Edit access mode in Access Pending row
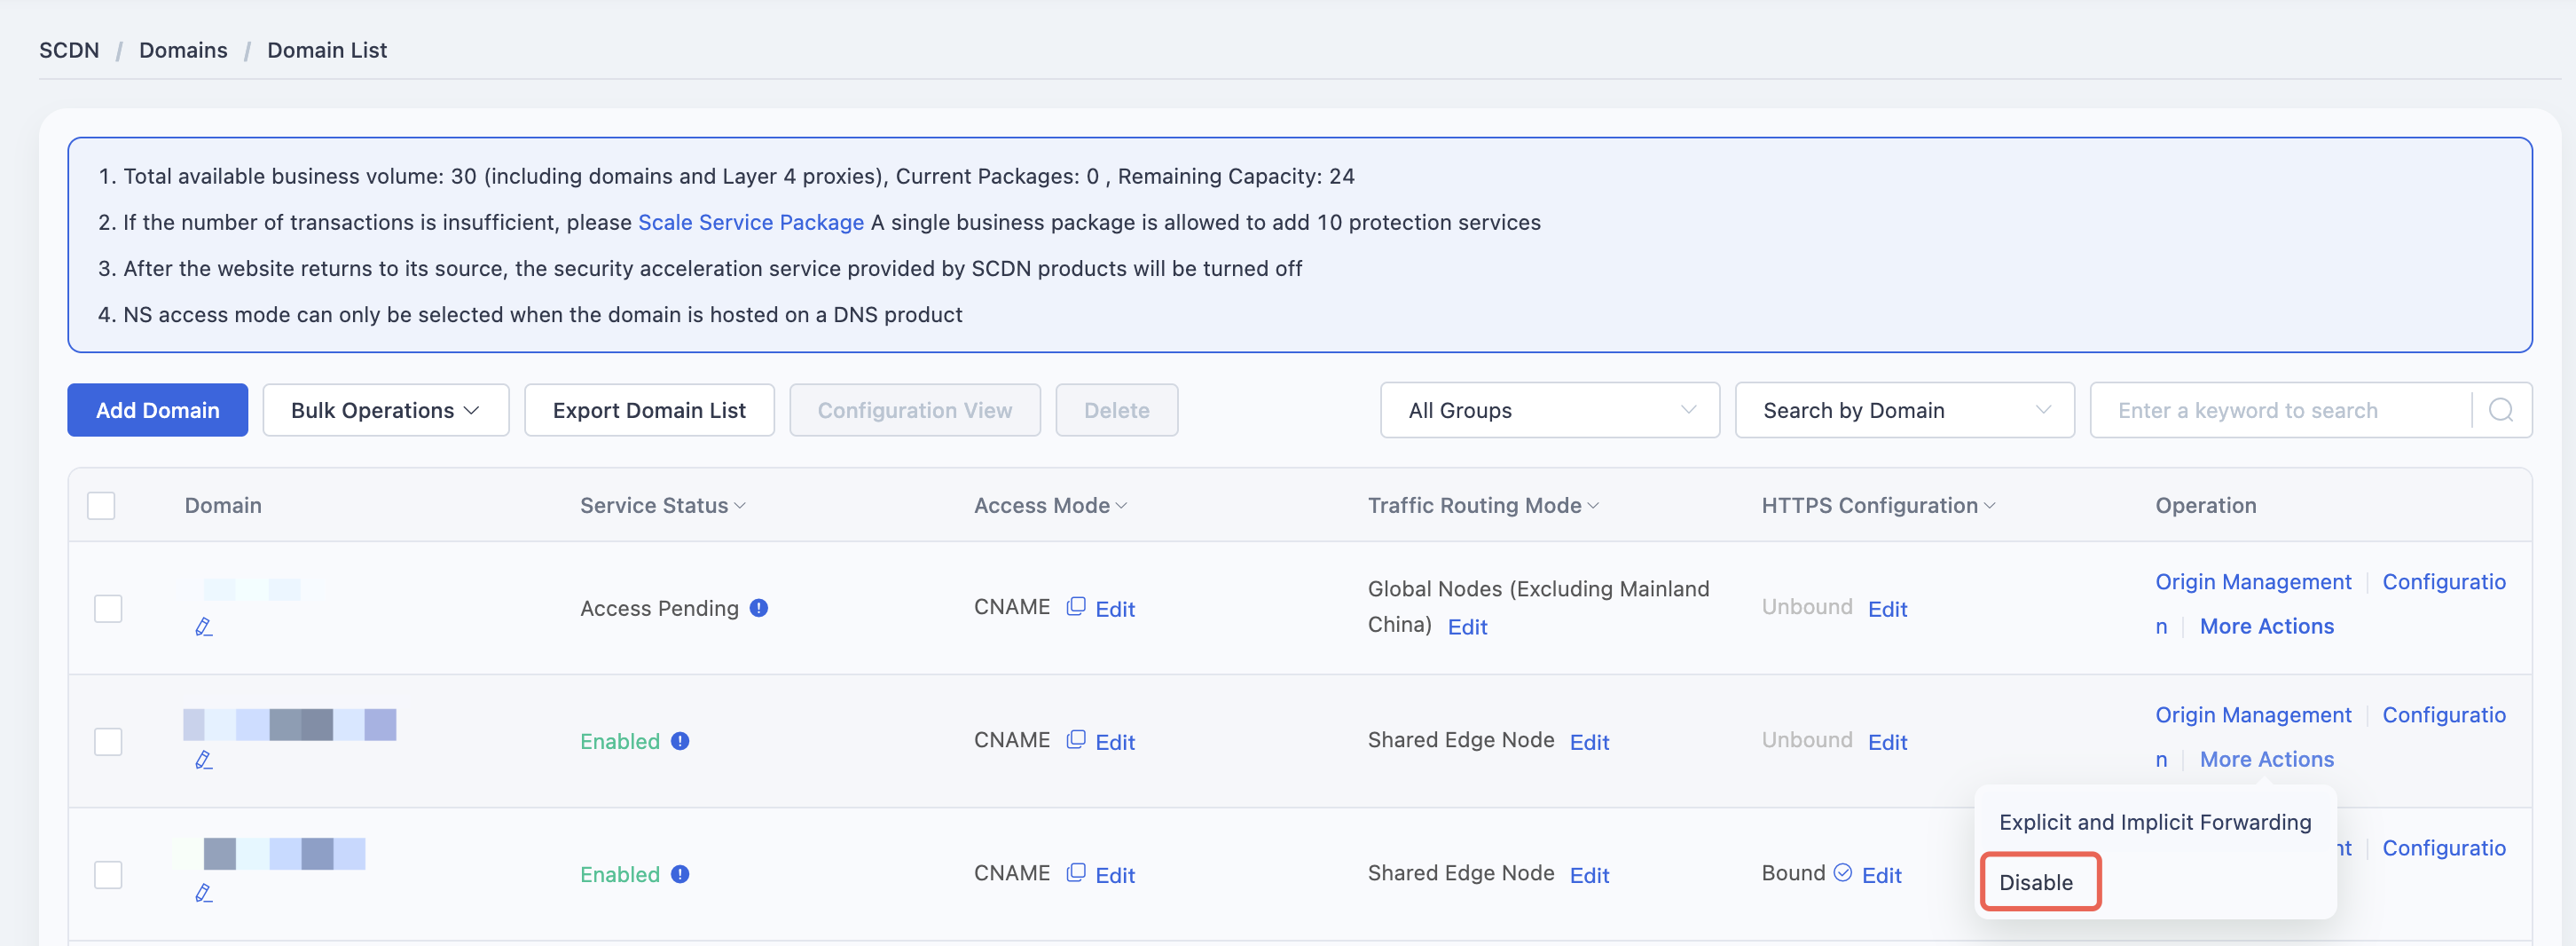This screenshot has width=2576, height=946. 1115,609
